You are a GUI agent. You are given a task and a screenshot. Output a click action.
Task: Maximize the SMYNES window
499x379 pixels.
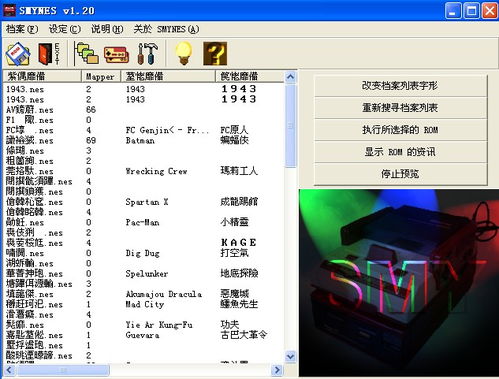point(471,11)
